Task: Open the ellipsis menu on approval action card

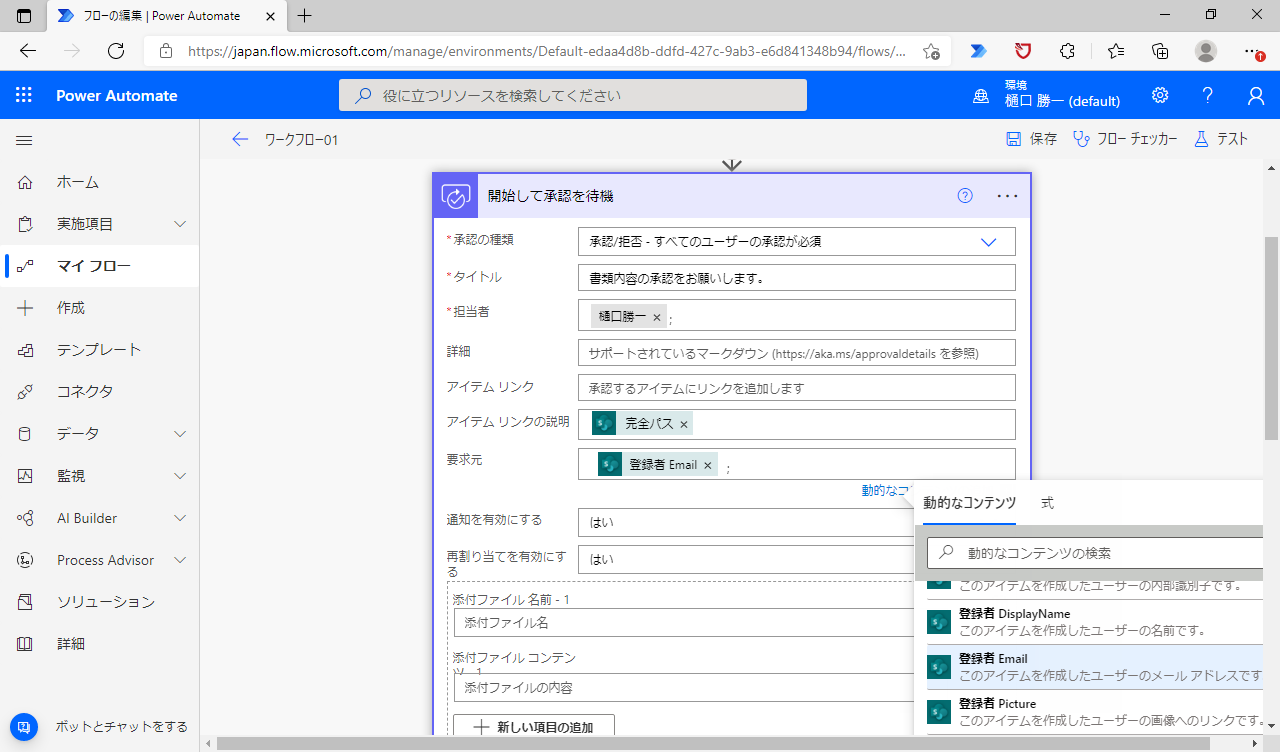Action: (x=1007, y=196)
